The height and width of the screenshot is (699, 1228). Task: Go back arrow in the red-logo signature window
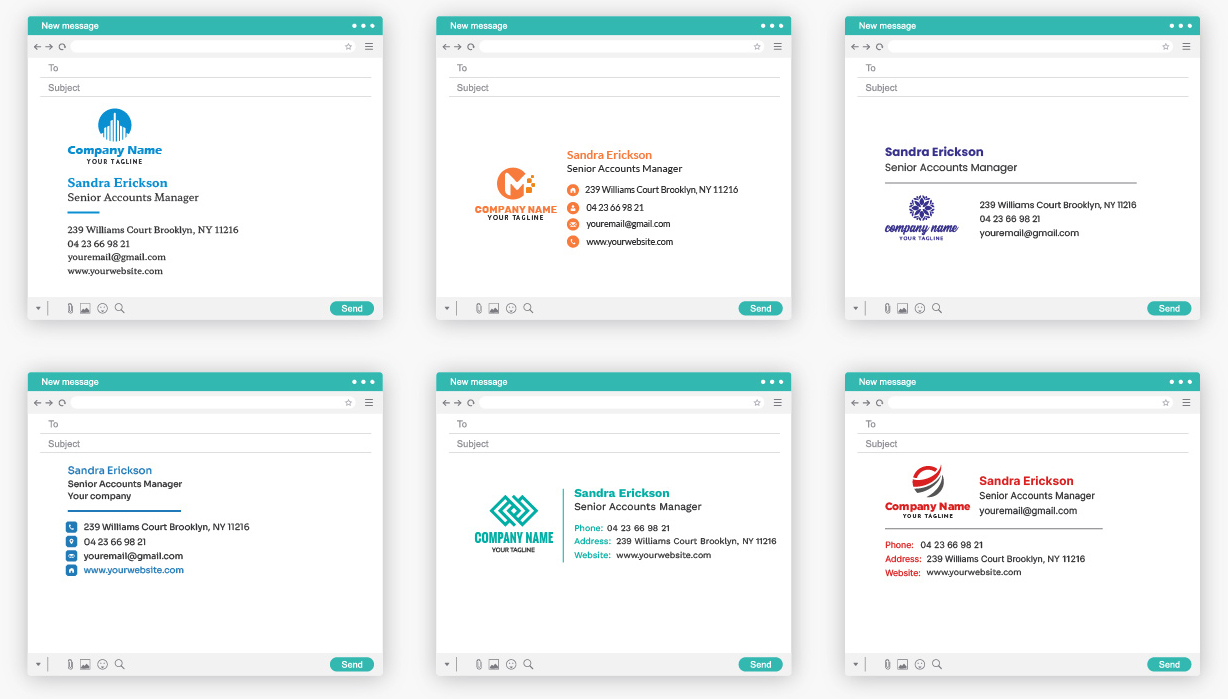(x=855, y=403)
